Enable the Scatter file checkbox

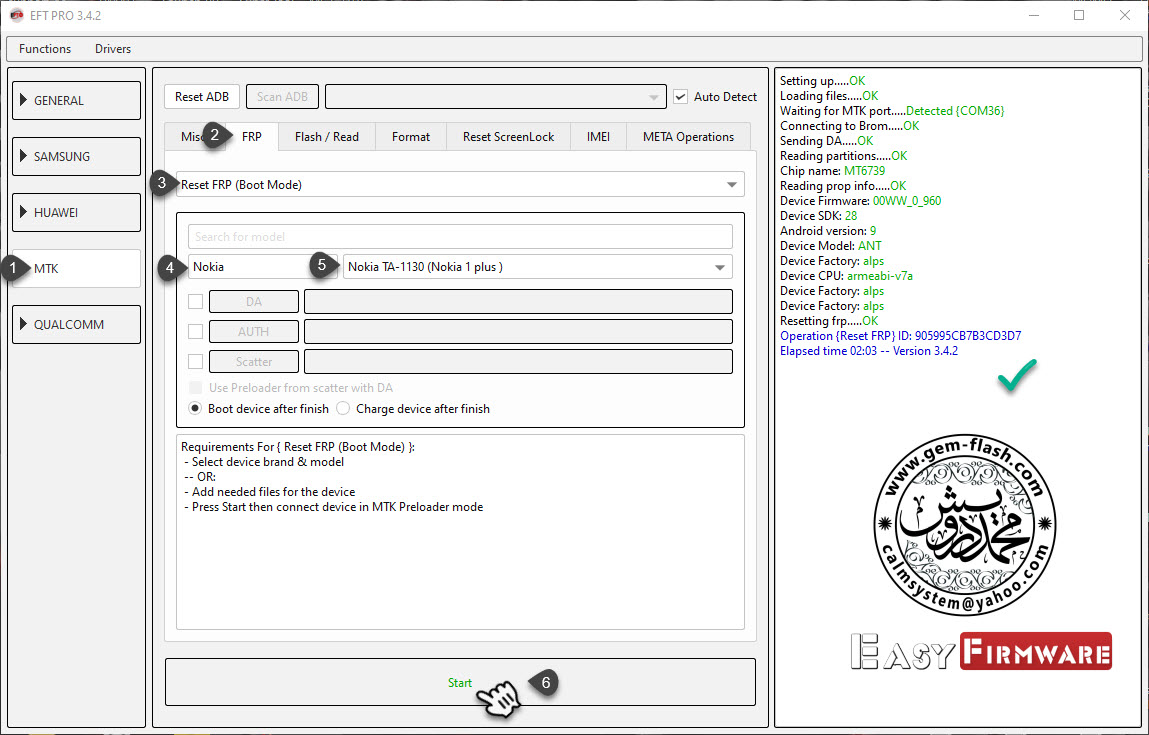(196, 361)
